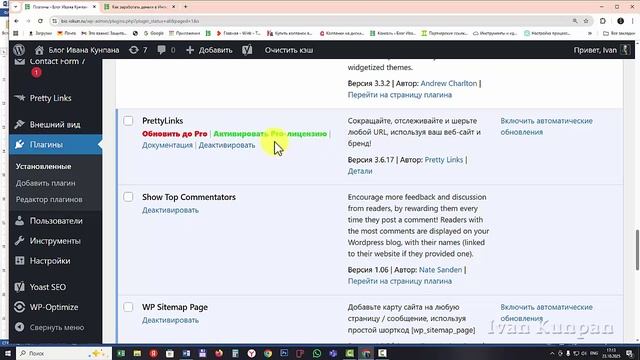Image resolution: width=640 pixels, height=360 pixels.
Task: Open the Добавить menu in admin bar
Action: 209,50
